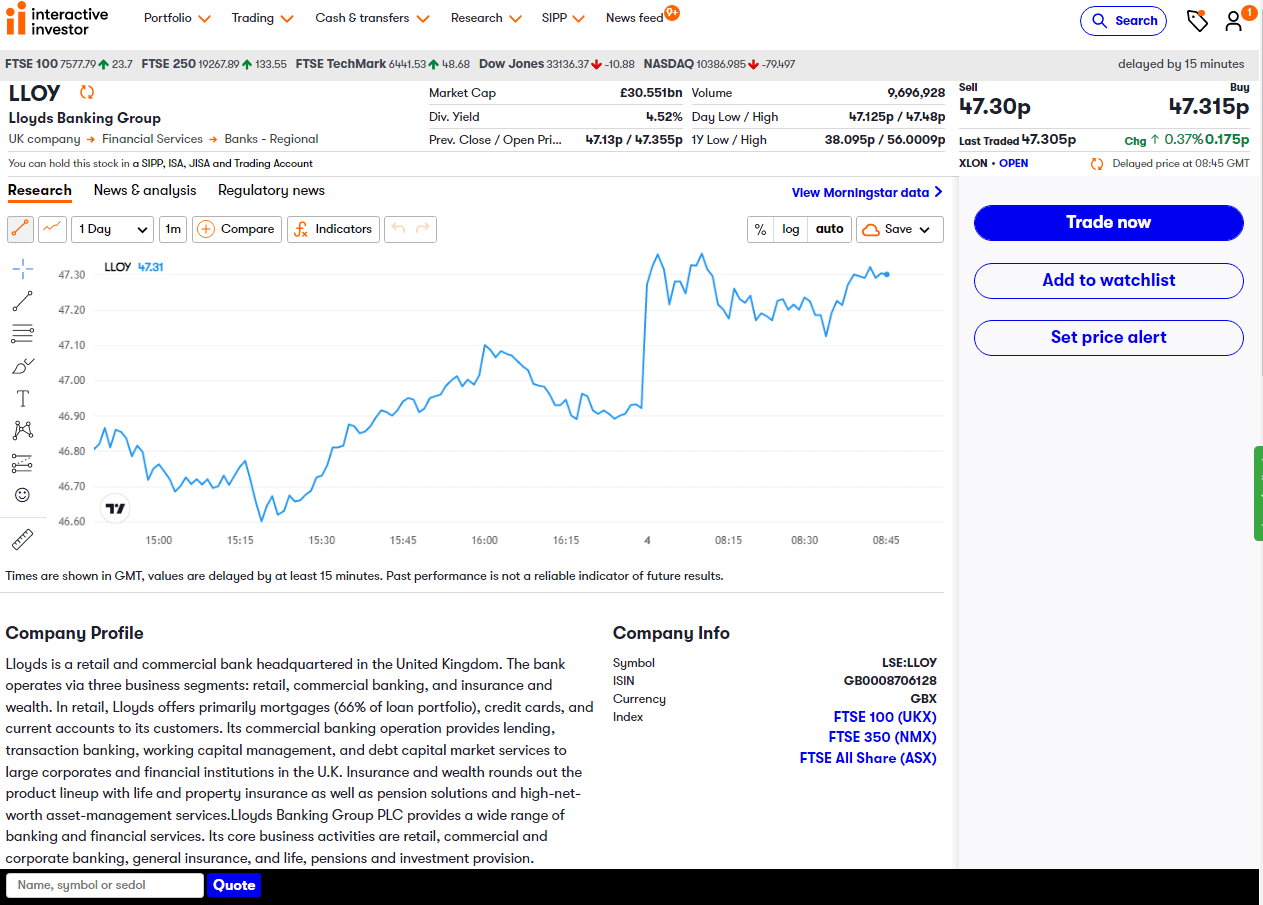1263x905 pixels.
Task: Toggle percentage scale on the chart
Action: pos(760,229)
